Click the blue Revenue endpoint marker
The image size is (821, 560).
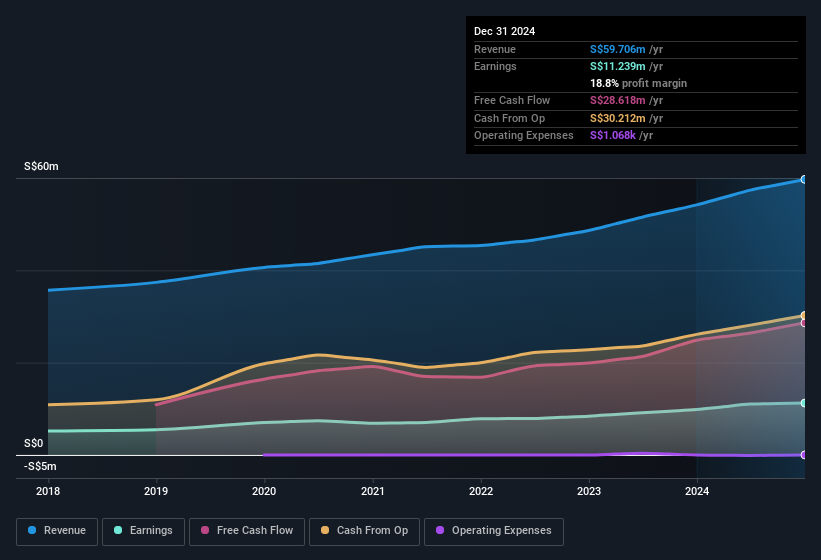tap(804, 180)
